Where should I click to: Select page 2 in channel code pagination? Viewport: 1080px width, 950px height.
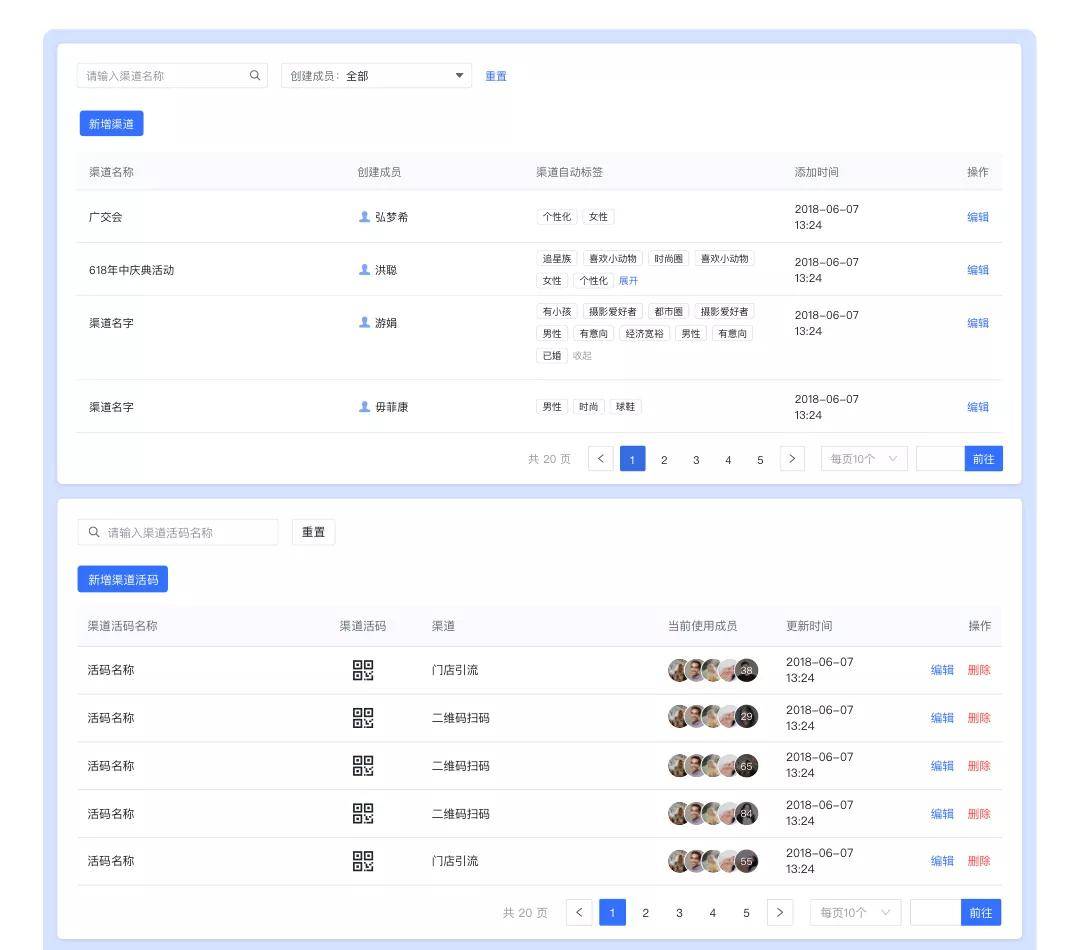(x=645, y=913)
